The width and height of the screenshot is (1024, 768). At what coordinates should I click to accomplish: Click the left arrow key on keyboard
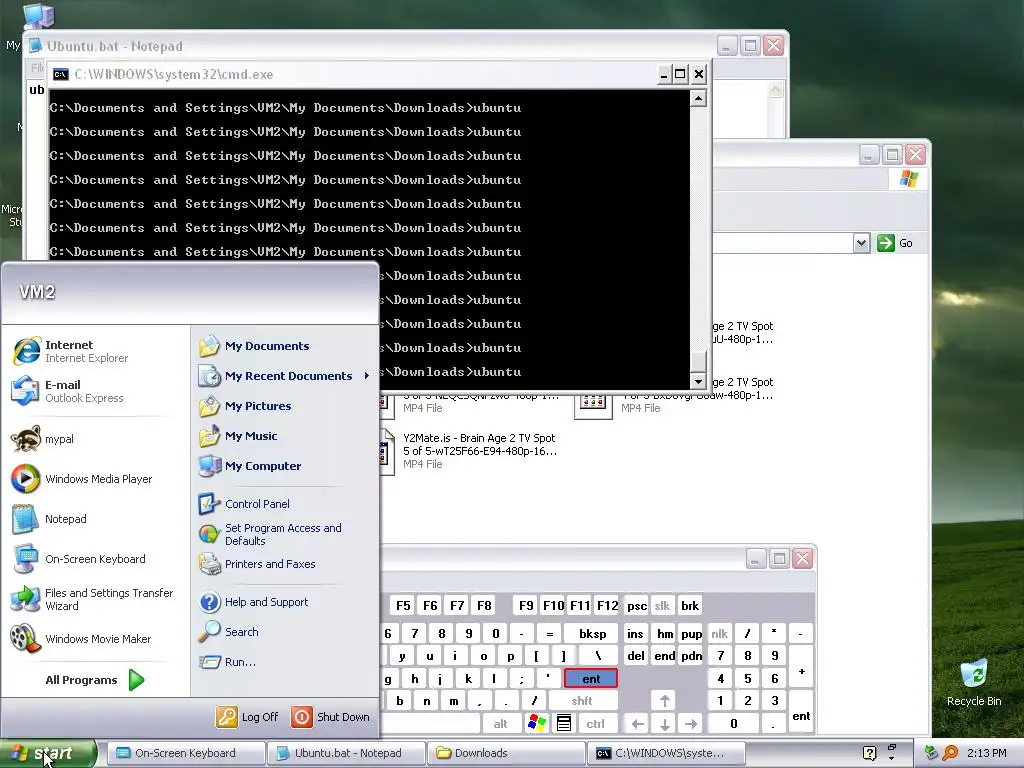tap(637, 724)
